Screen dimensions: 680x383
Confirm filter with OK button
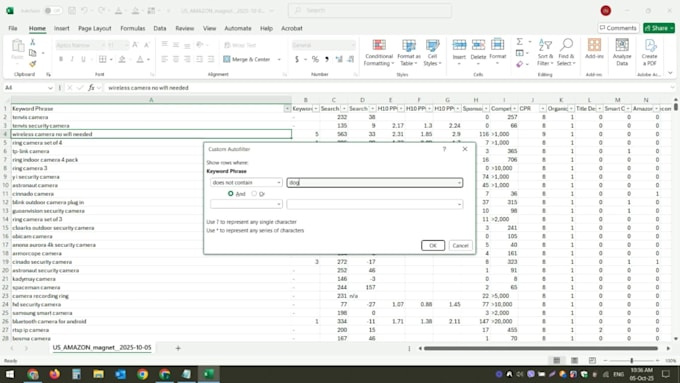(433, 246)
